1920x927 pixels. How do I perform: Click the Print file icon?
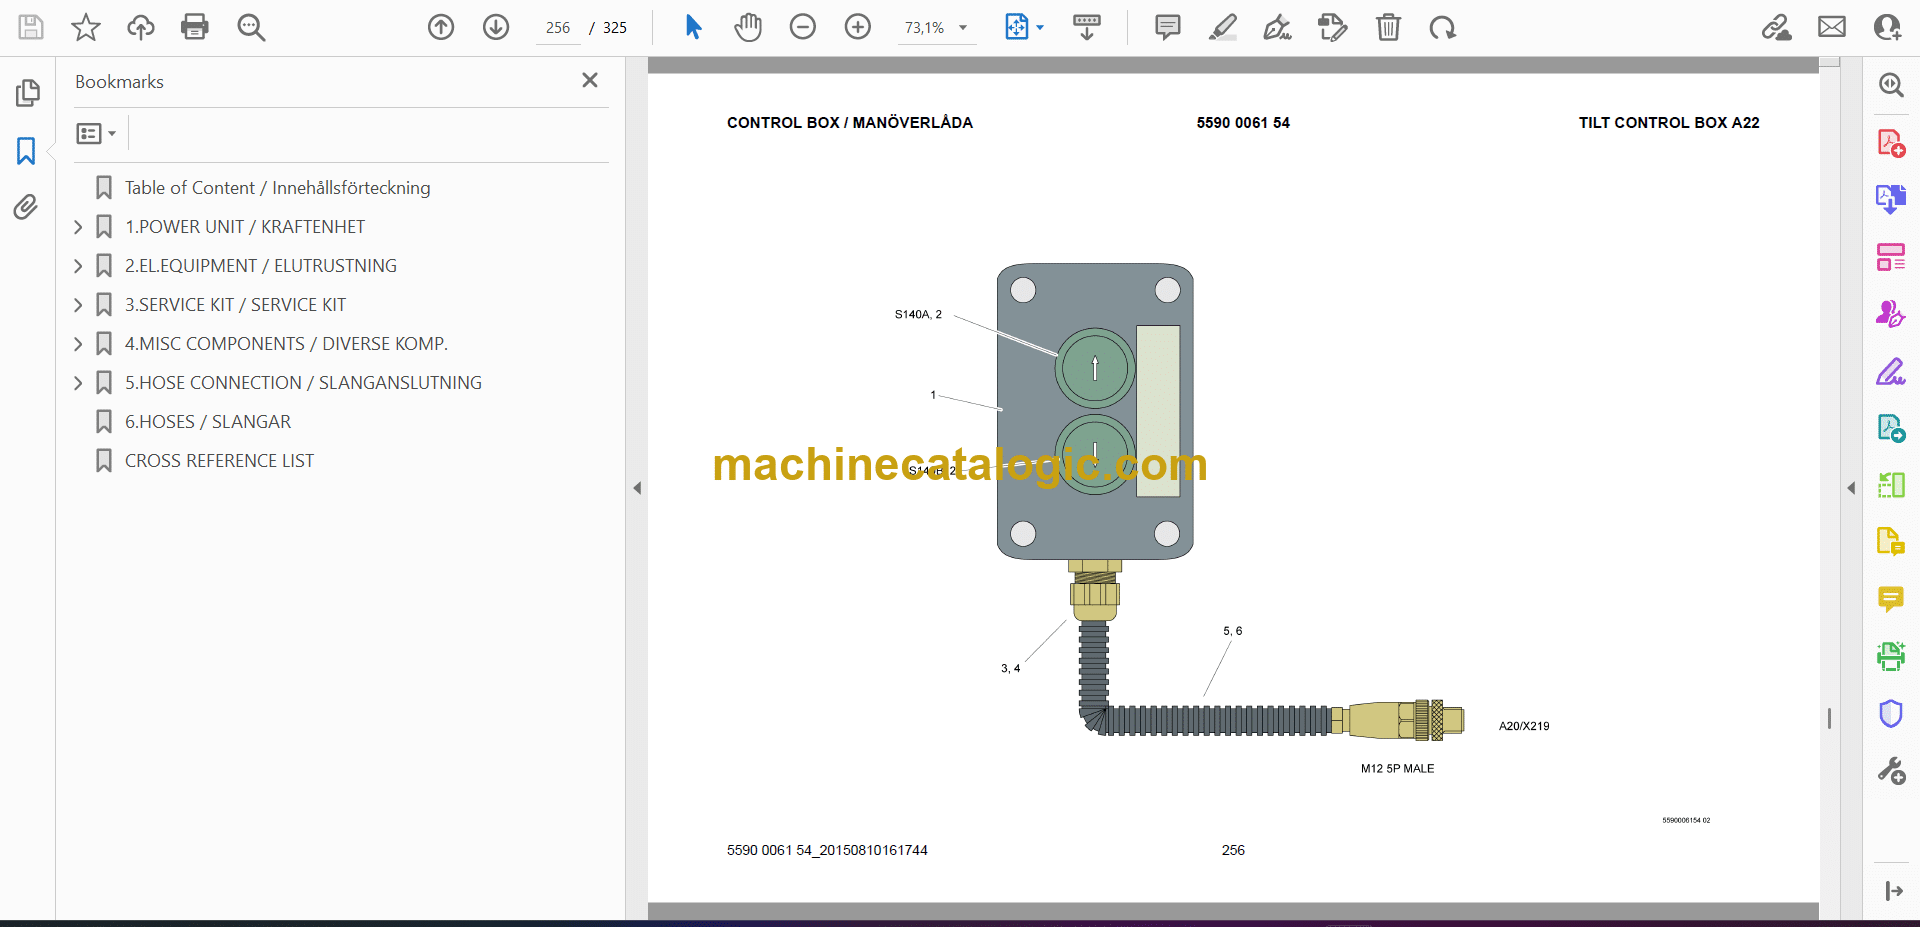(x=195, y=27)
